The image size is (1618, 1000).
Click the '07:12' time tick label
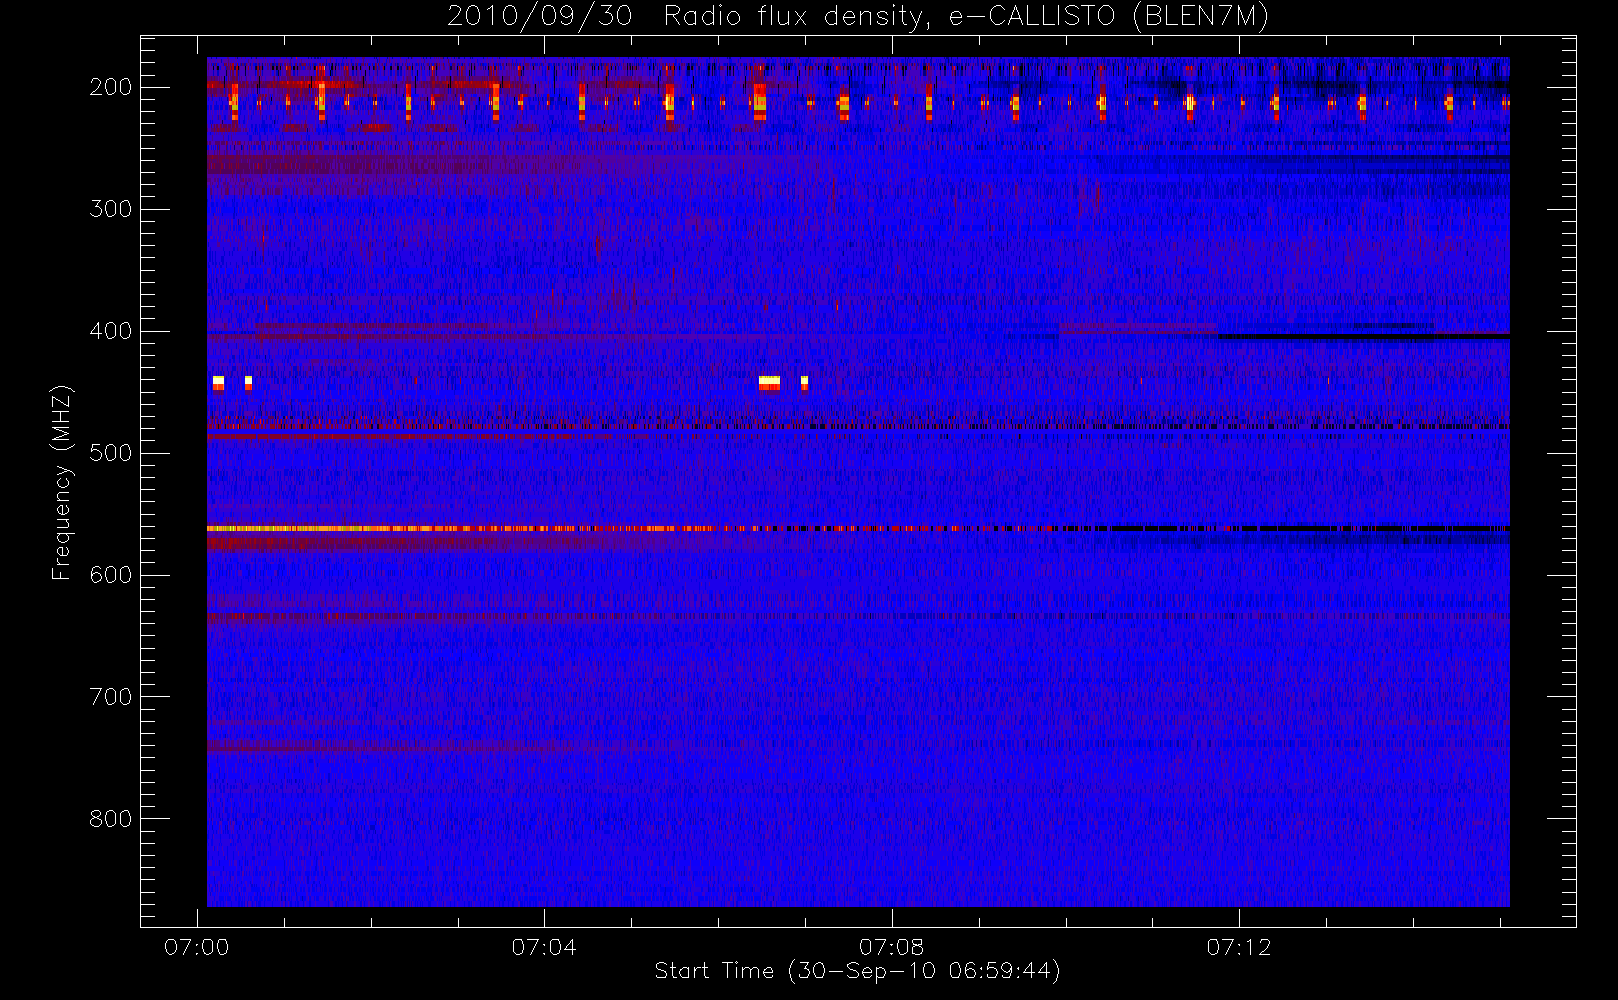pyautogui.click(x=1239, y=947)
